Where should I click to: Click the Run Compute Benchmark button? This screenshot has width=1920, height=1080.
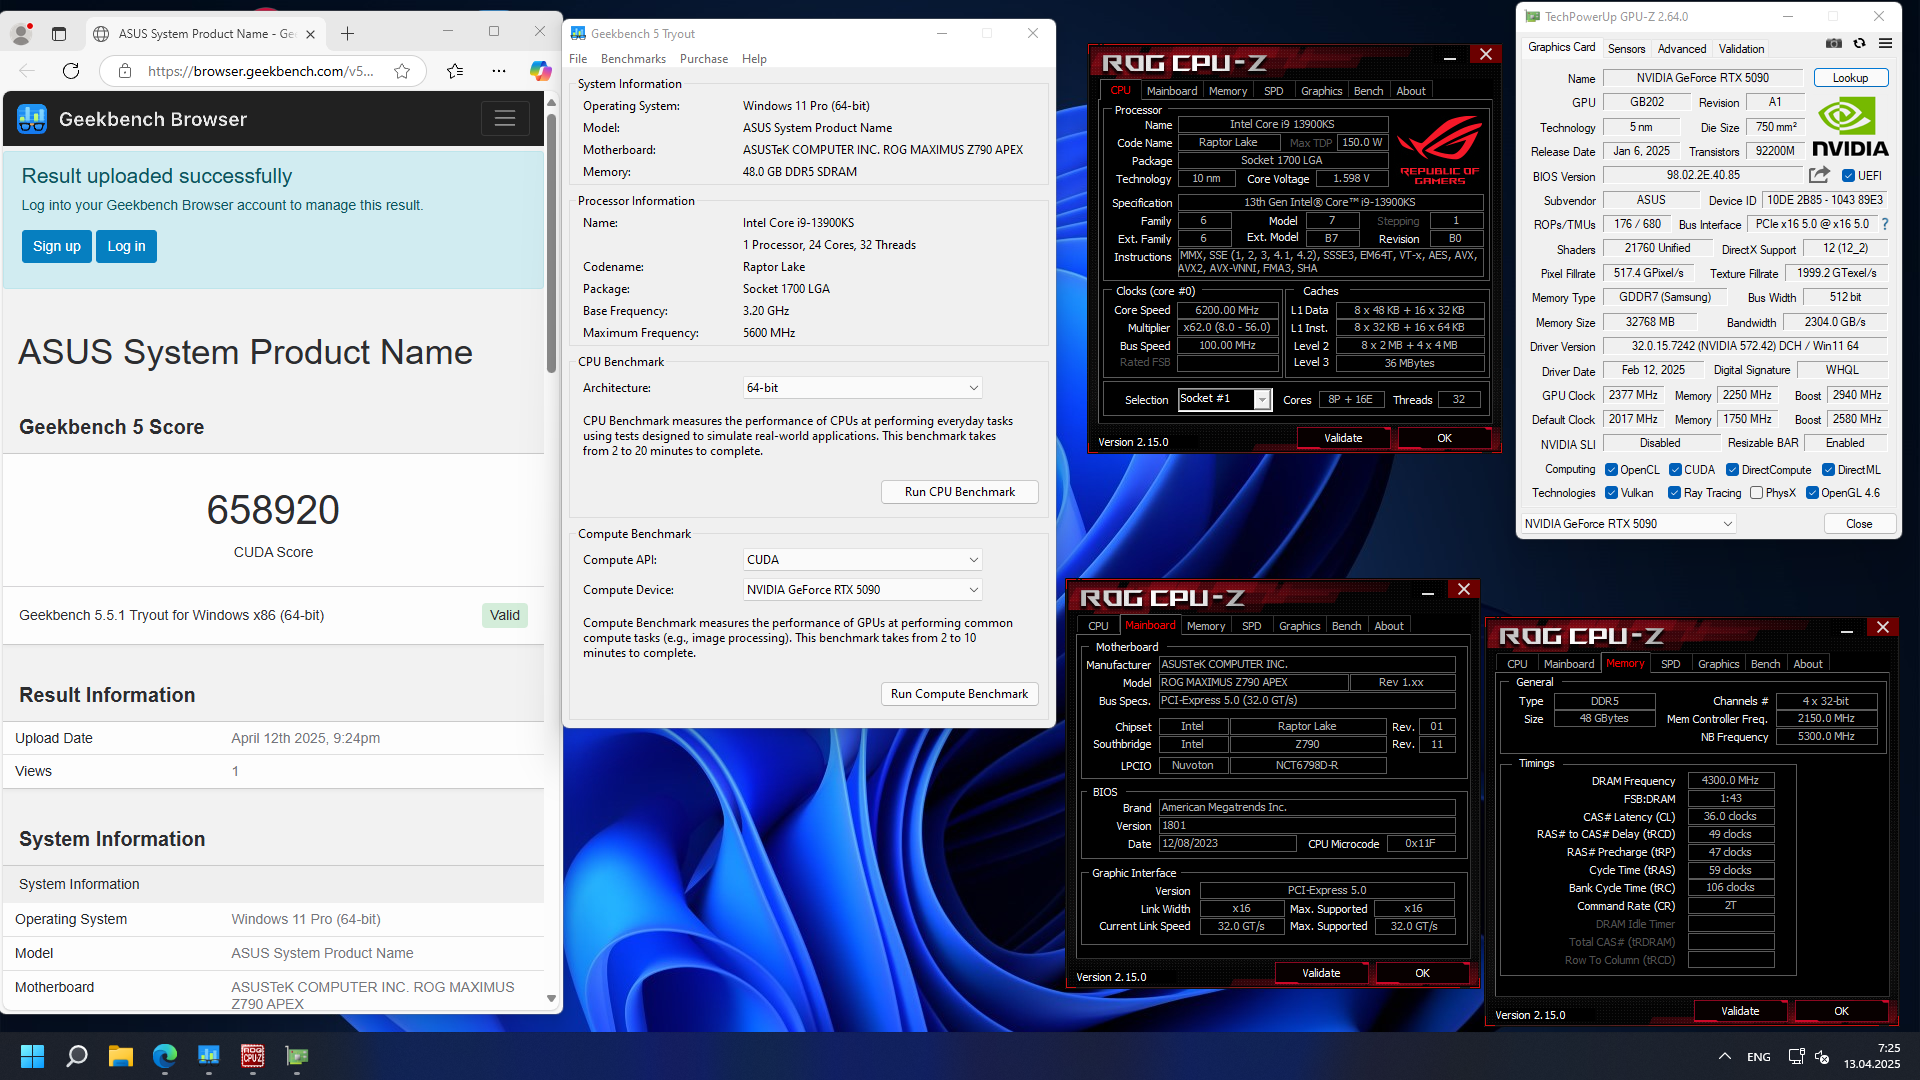[x=959, y=694]
